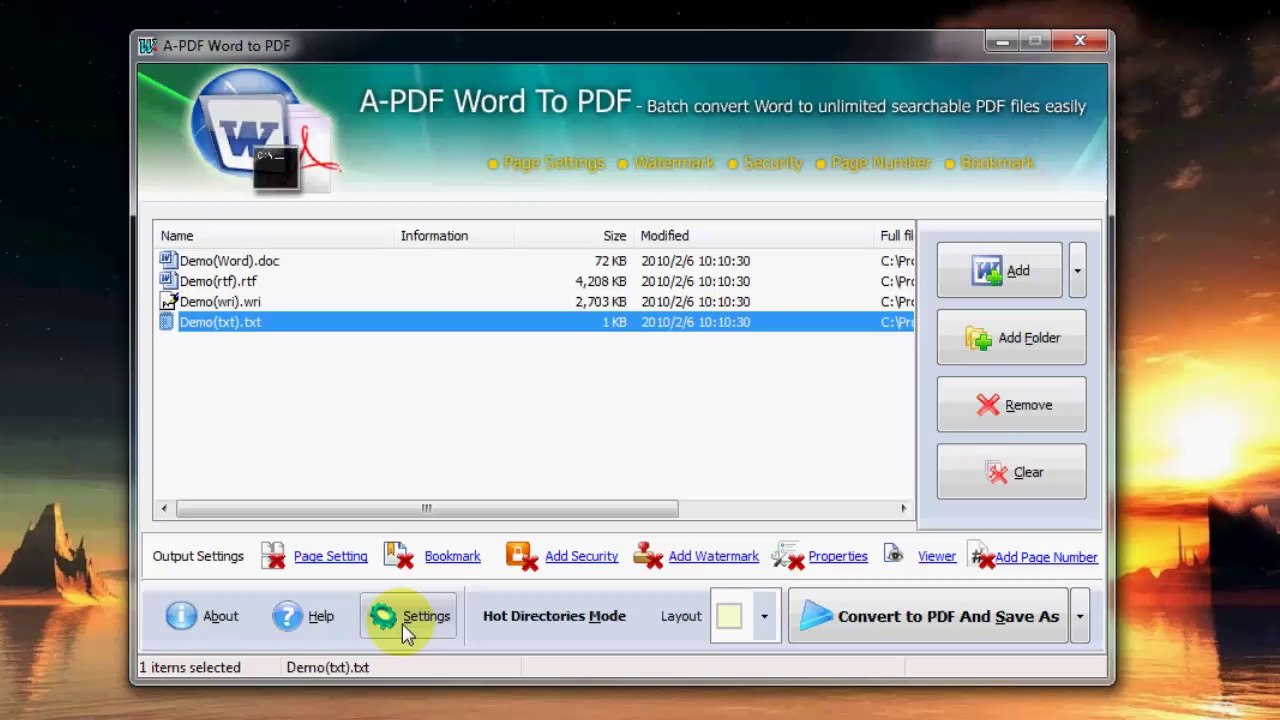The width and height of the screenshot is (1280, 720).
Task: Open the Add Page Number link
Action: point(1046,557)
